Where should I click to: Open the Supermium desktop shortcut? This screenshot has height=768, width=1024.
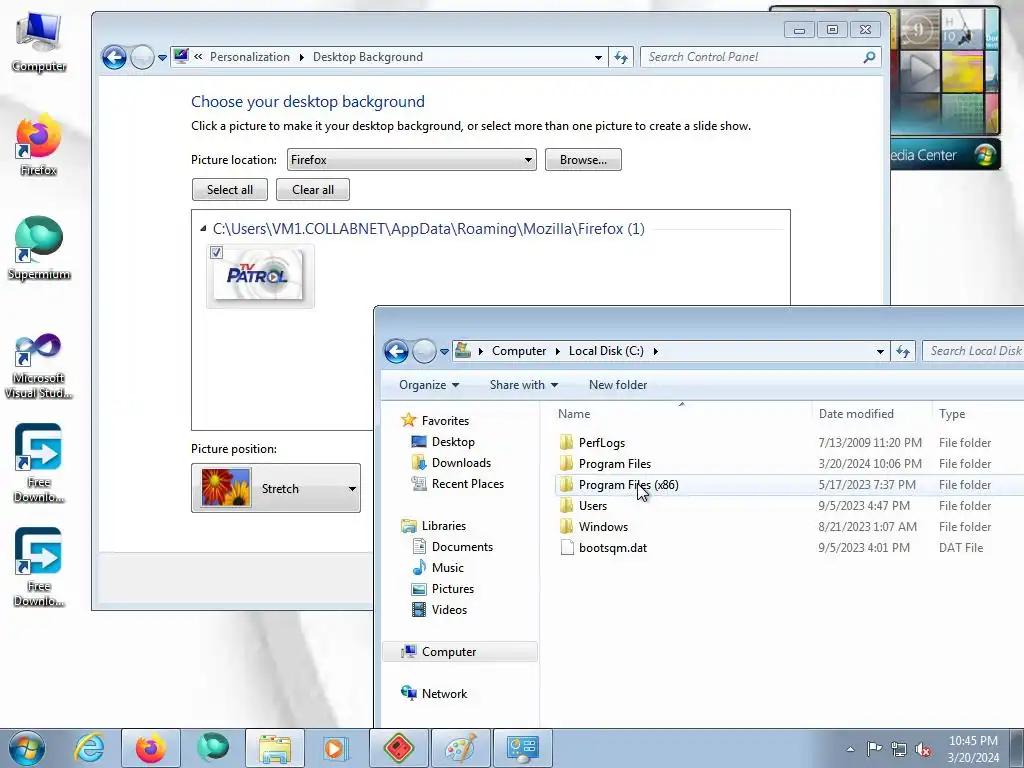pos(39,248)
